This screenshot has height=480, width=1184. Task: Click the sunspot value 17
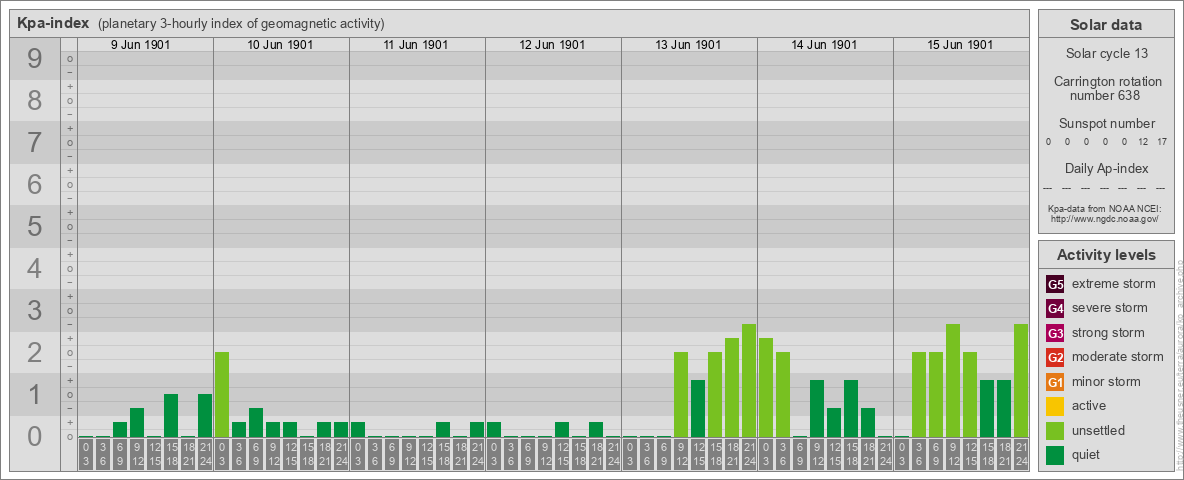[1161, 142]
